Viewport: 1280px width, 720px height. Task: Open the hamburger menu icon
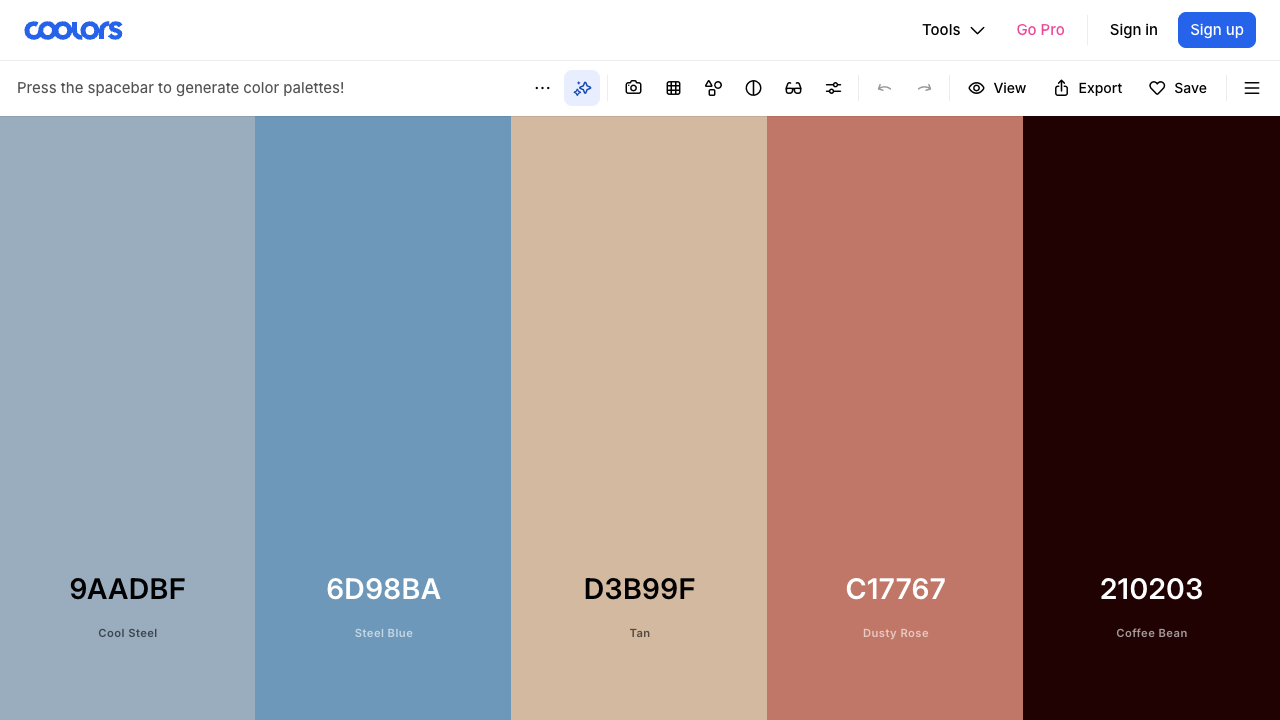point(1252,88)
